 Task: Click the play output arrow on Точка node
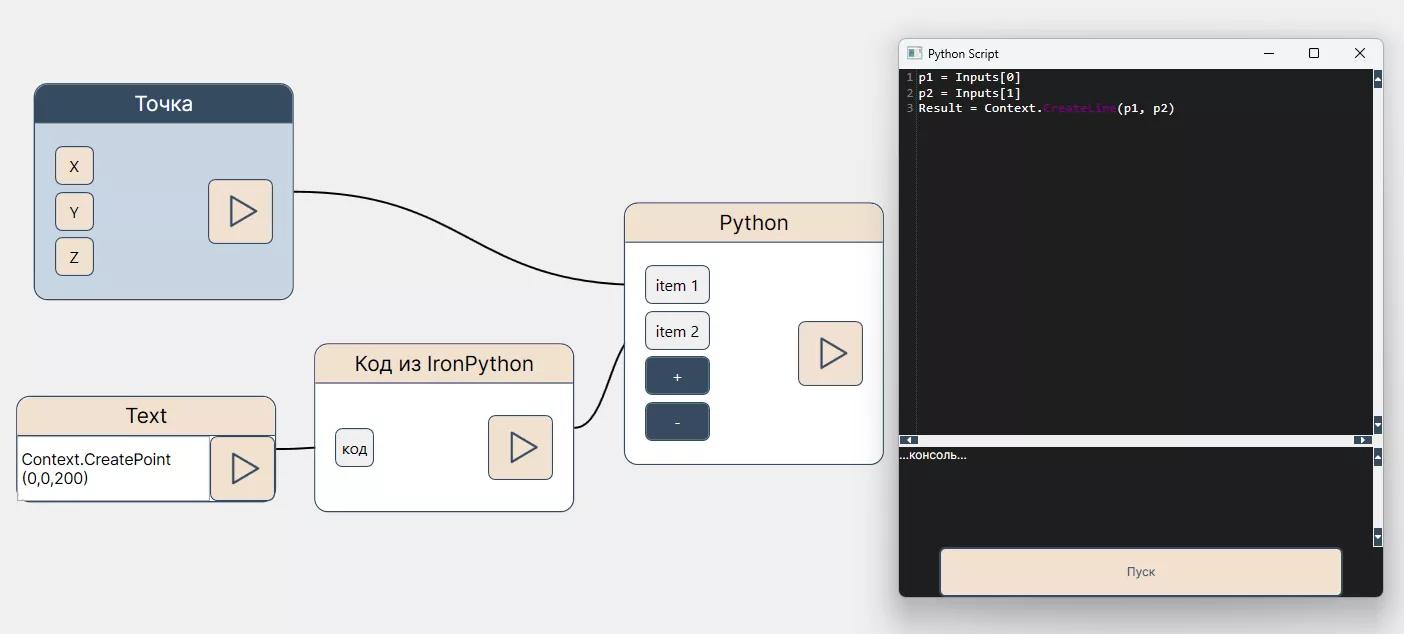(x=240, y=211)
